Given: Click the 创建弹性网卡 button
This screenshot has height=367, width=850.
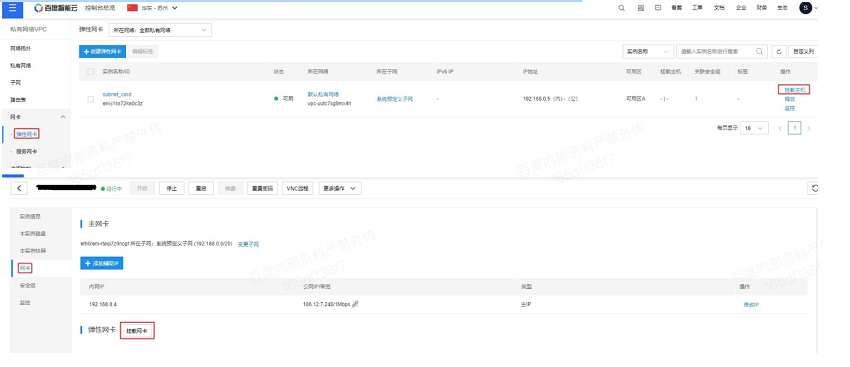Looking at the screenshot, I should click(102, 51).
